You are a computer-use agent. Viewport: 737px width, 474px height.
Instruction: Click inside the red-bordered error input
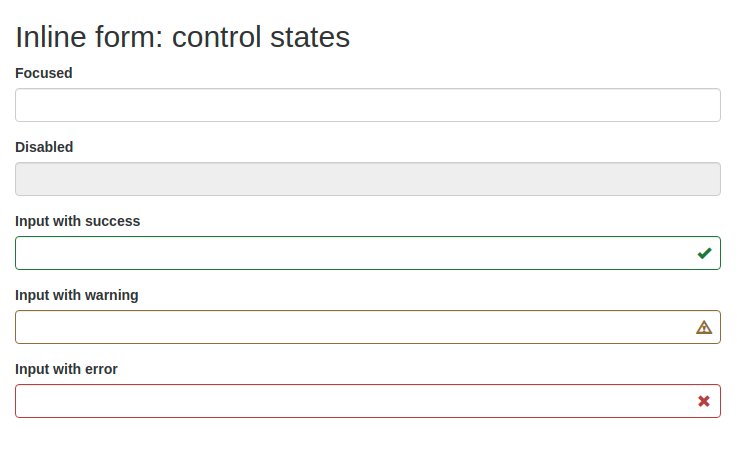click(x=350, y=401)
